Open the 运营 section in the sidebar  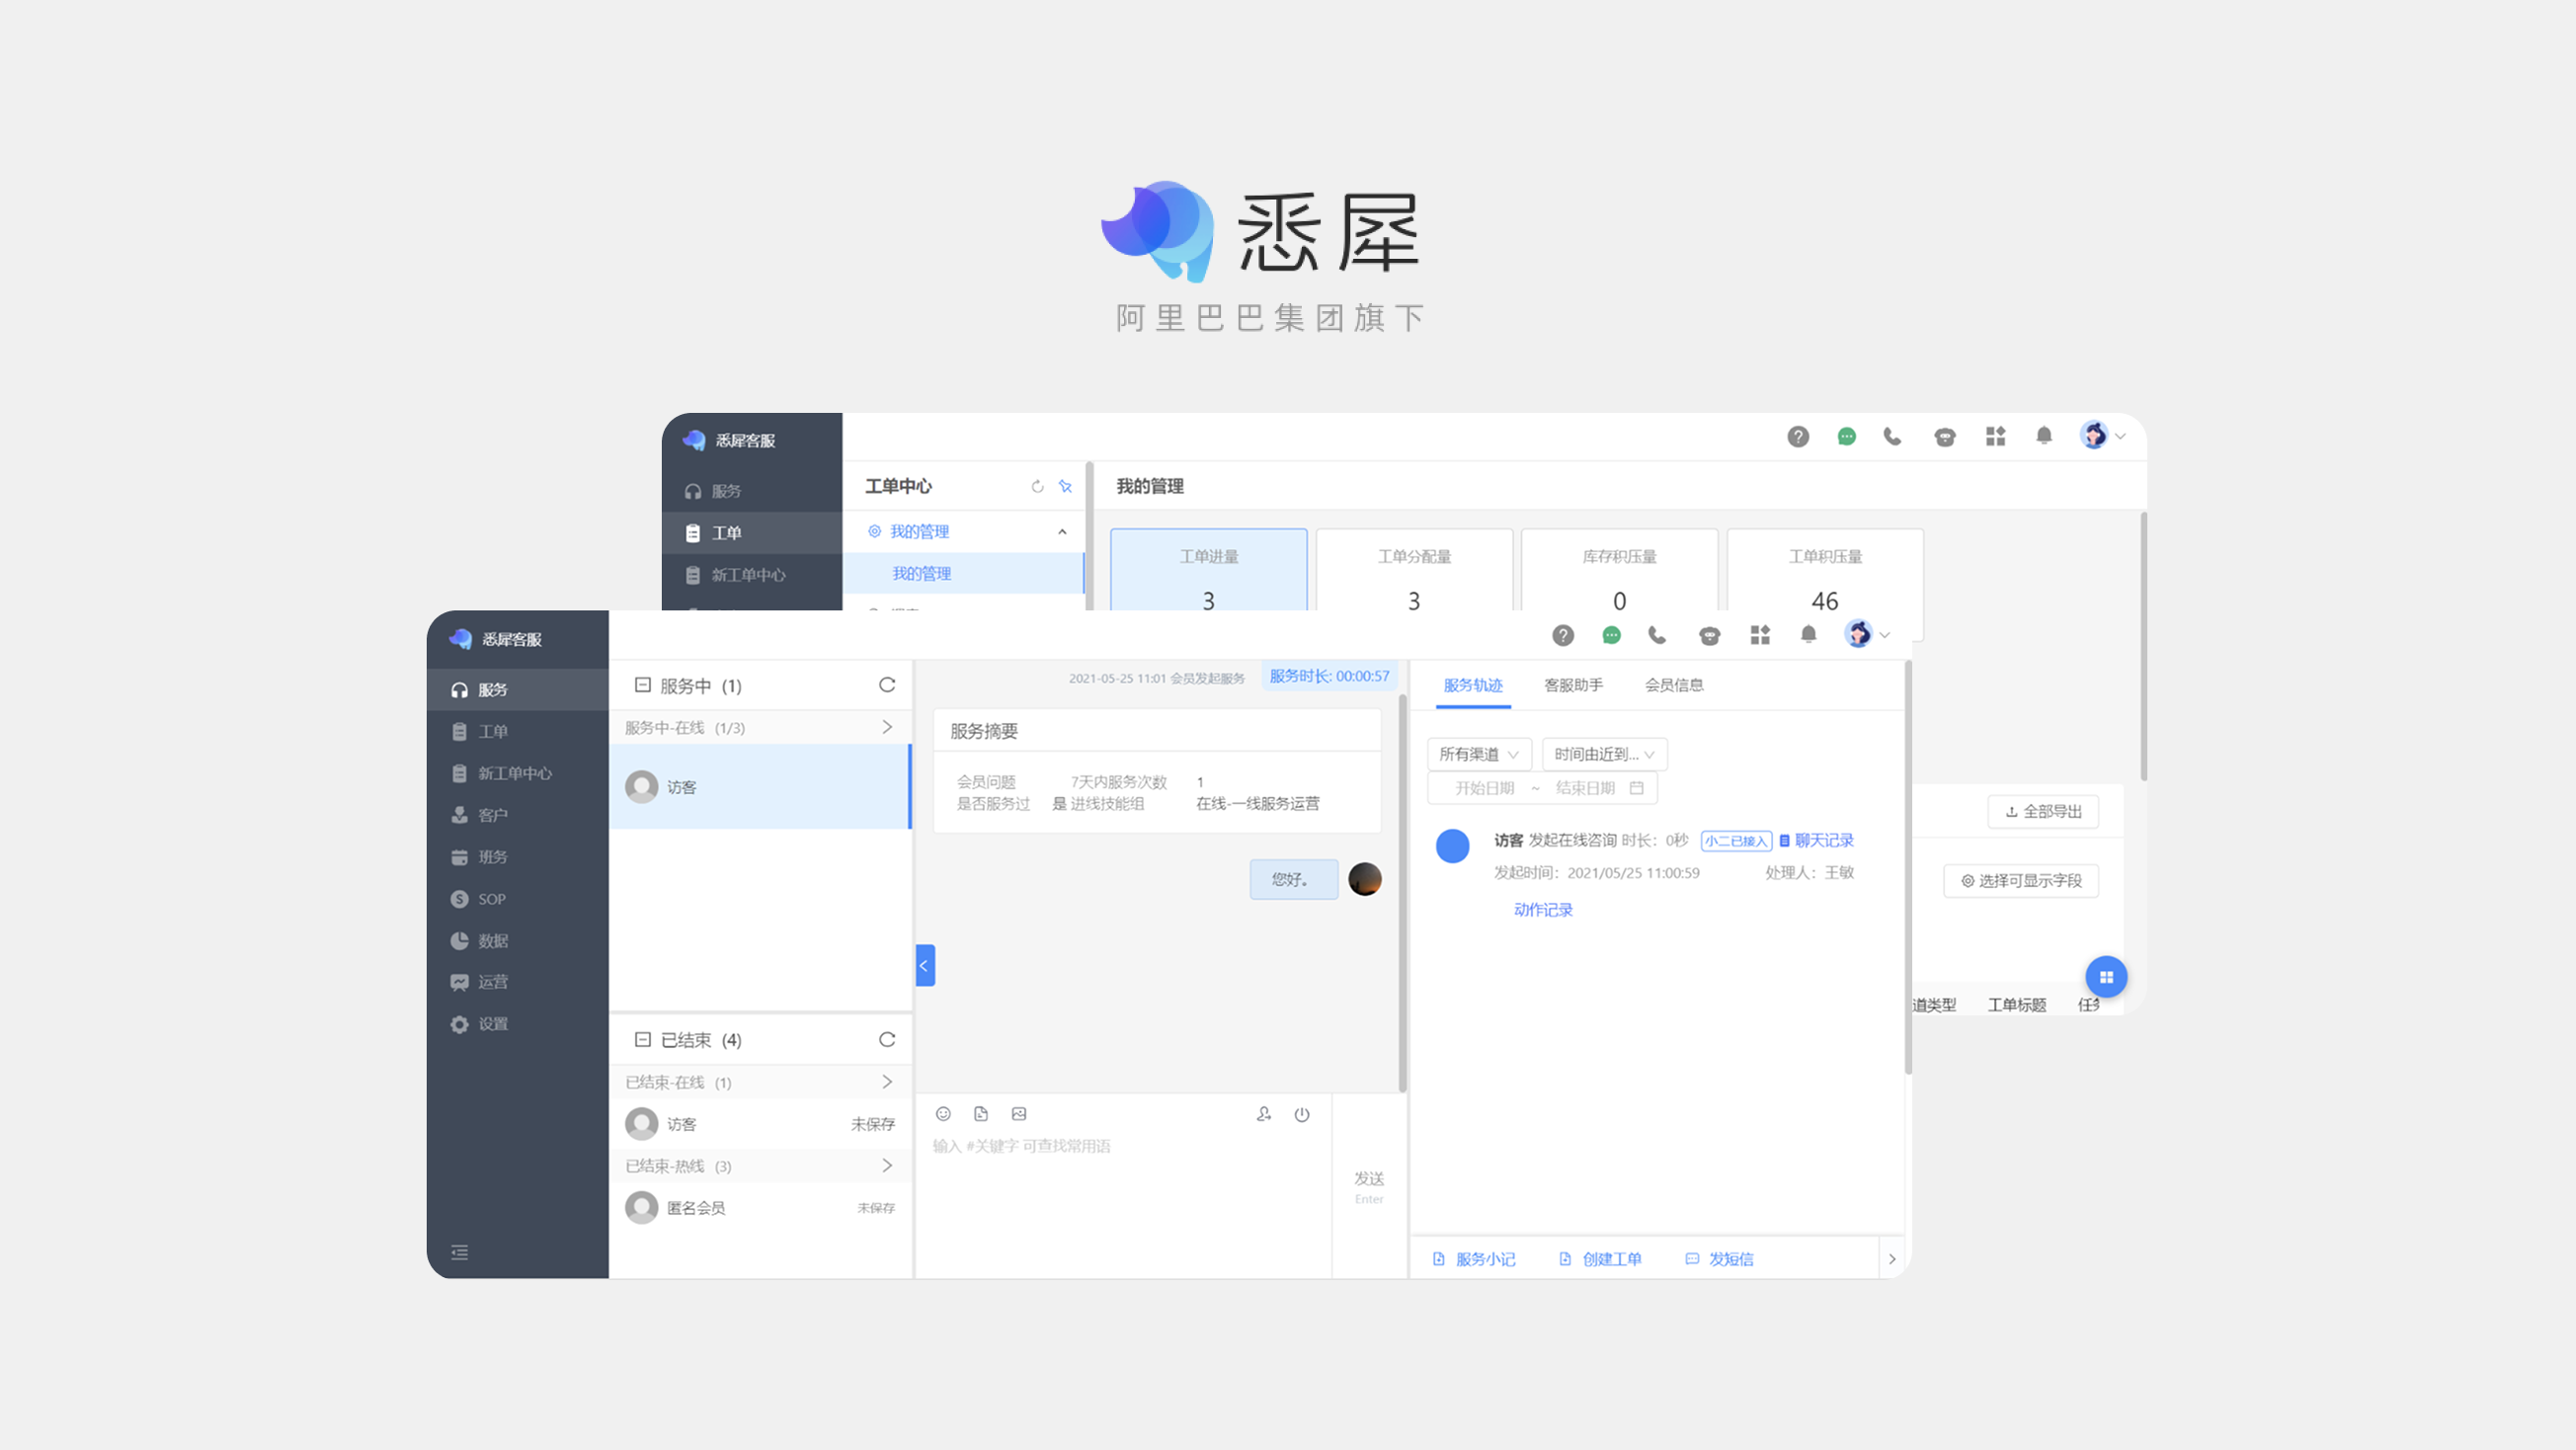[517, 982]
